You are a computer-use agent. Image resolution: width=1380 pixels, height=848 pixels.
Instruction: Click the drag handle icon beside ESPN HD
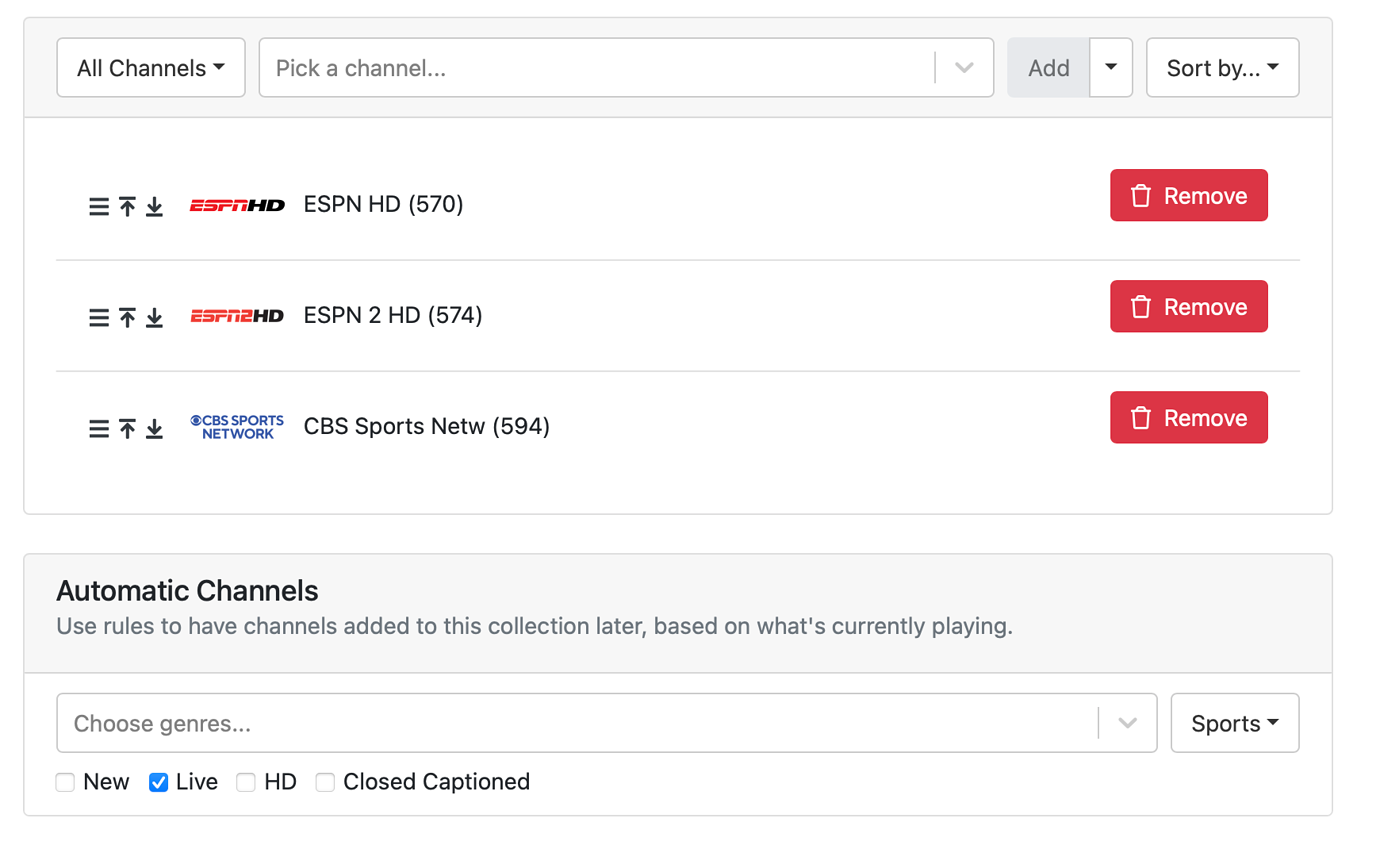(x=97, y=206)
